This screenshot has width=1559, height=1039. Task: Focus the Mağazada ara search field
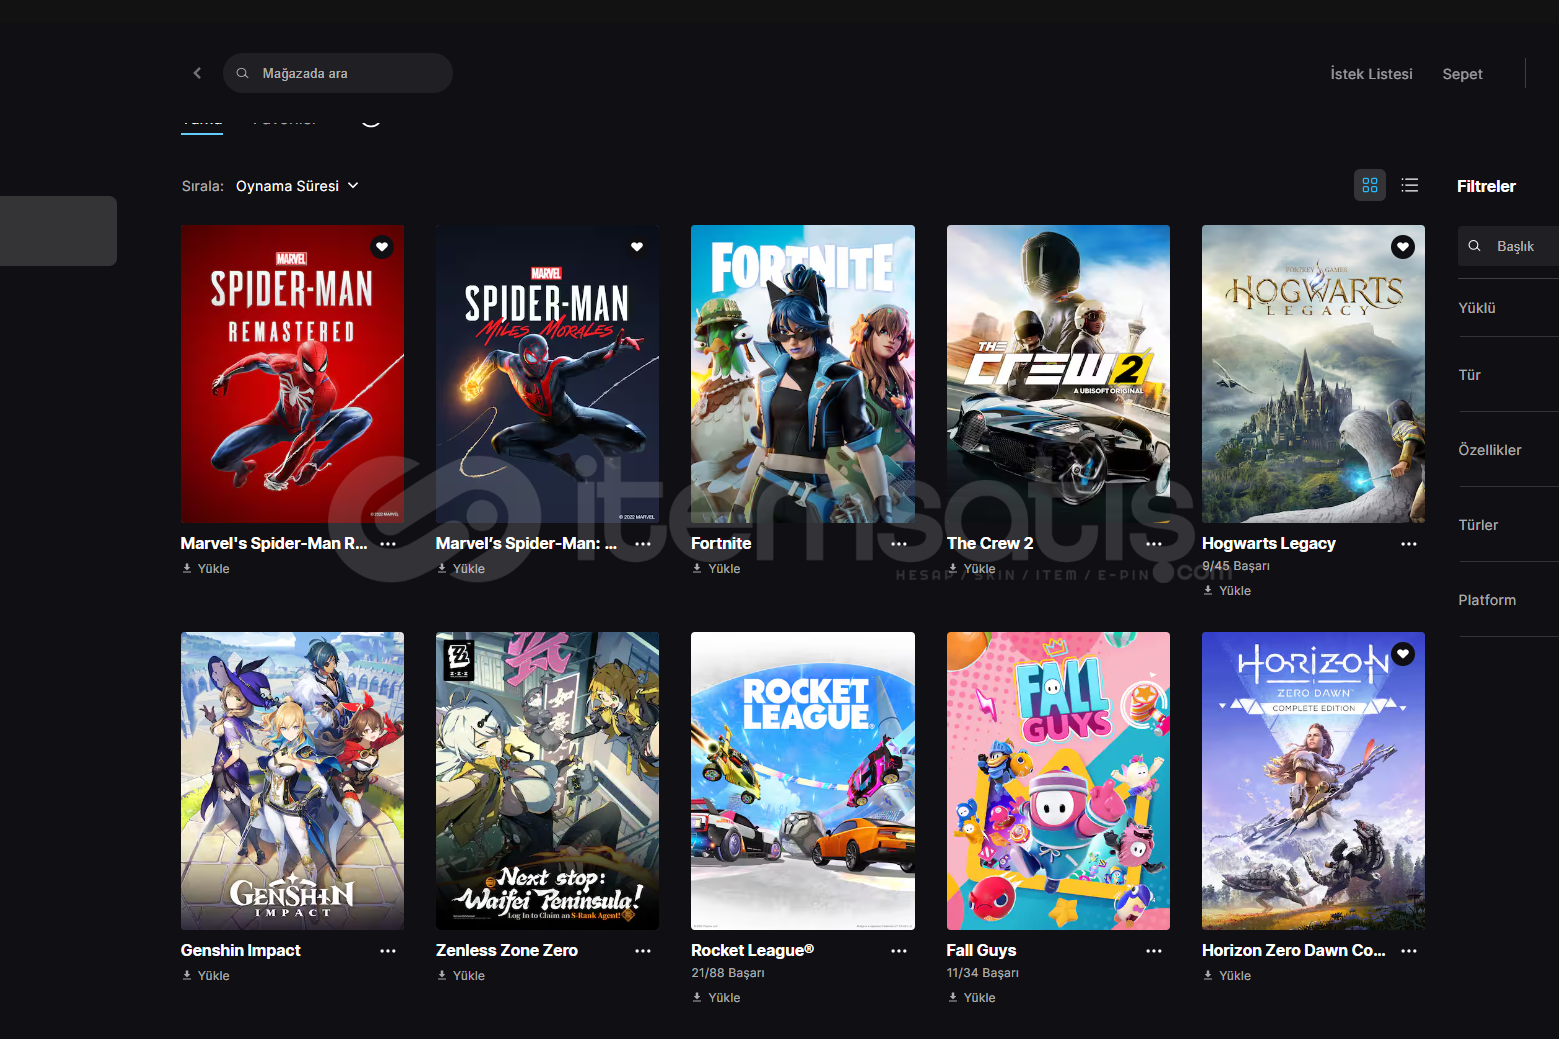coord(338,73)
